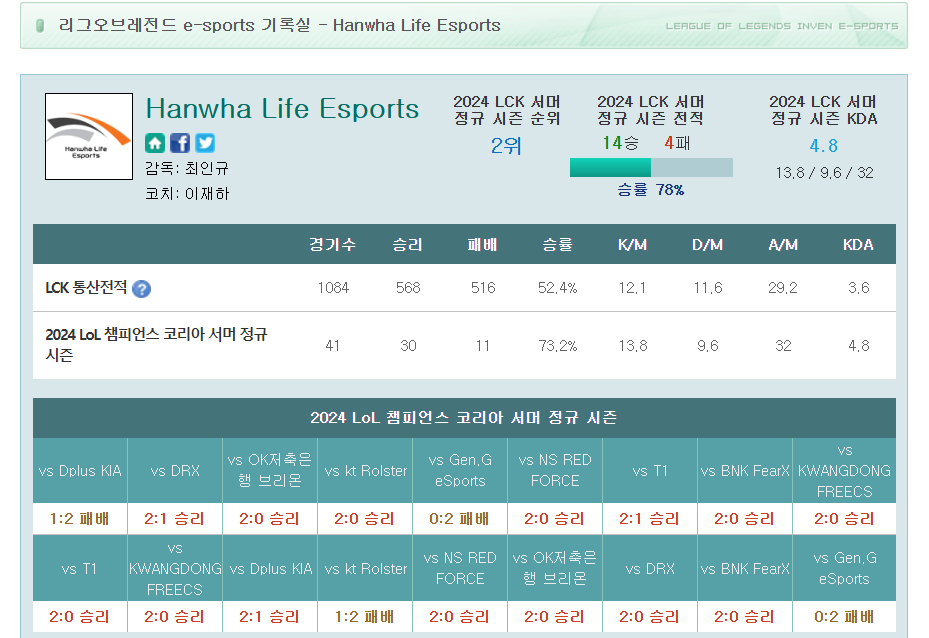This screenshot has width=929, height=638.
Task: Click the first vs kt Rolster match cell
Action: [x=365, y=471]
